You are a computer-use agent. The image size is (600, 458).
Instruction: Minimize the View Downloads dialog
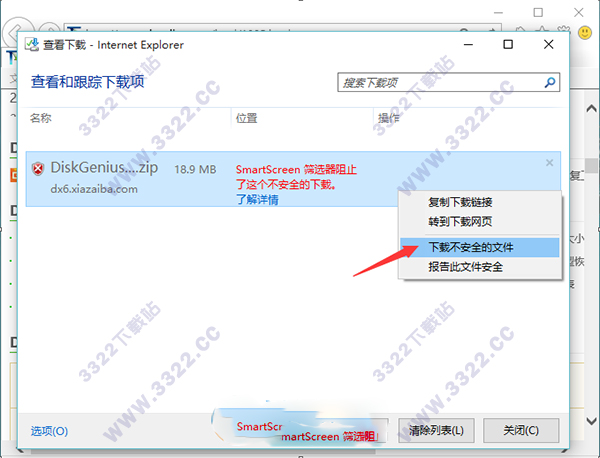point(468,44)
